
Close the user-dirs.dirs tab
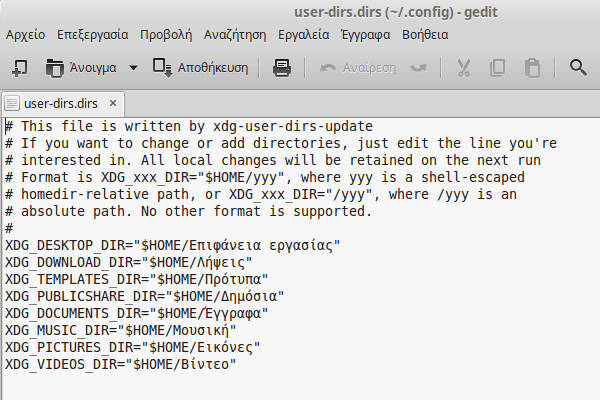[113, 103]
